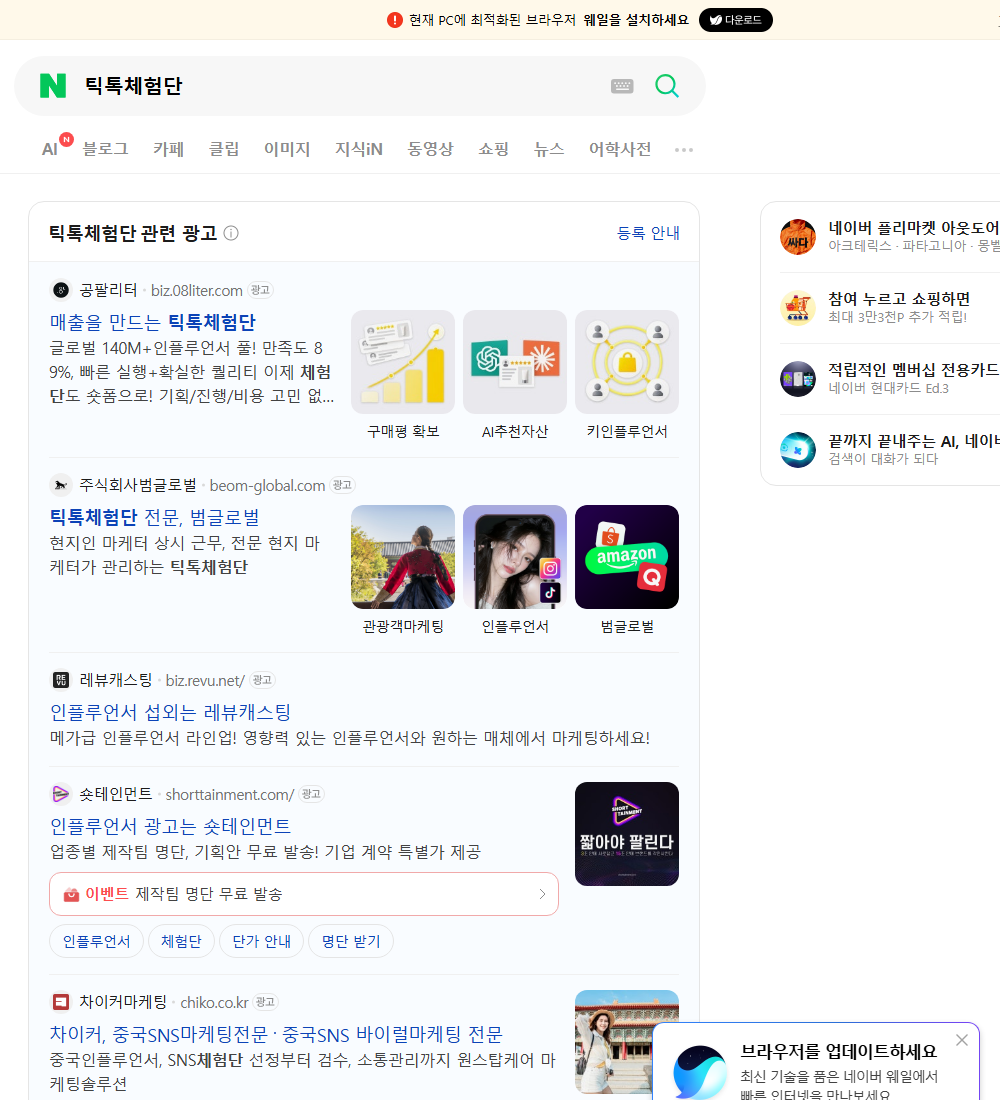Screen dimensions: 1000x1100
Task: Open the 틱톡체험단 전문, 범글로벌 title
Action: 154,517
